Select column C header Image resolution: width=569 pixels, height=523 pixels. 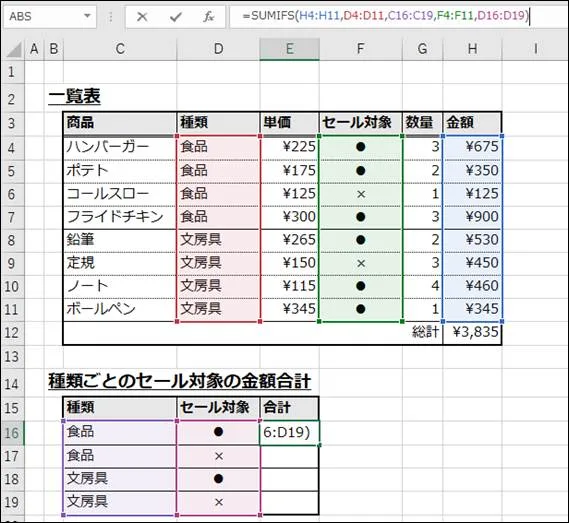120,49
